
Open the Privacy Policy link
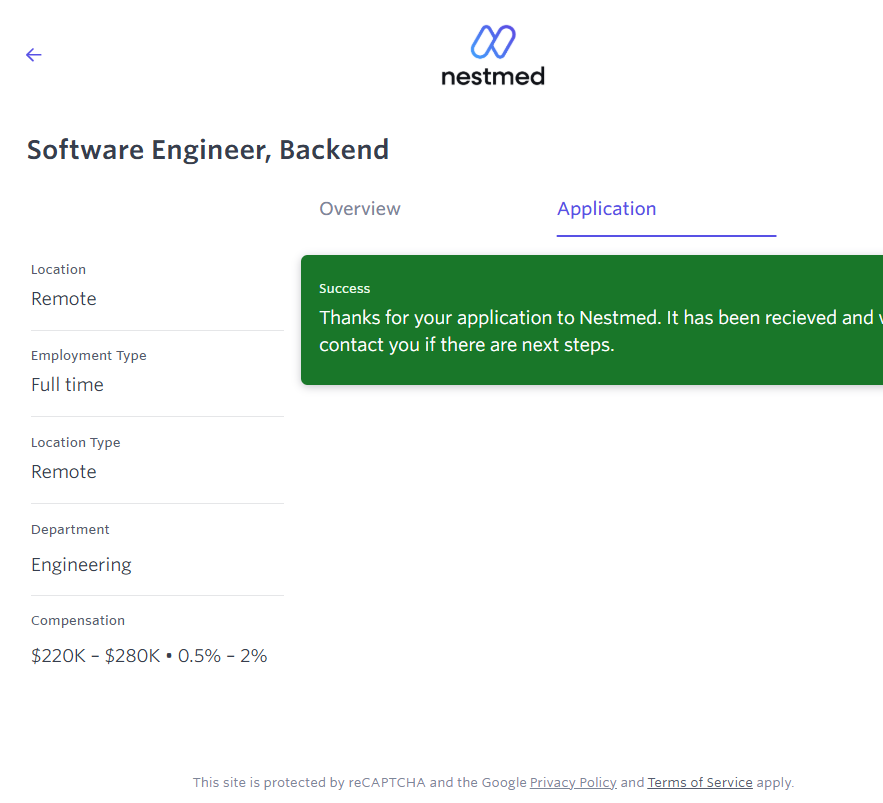pos(573,783)
